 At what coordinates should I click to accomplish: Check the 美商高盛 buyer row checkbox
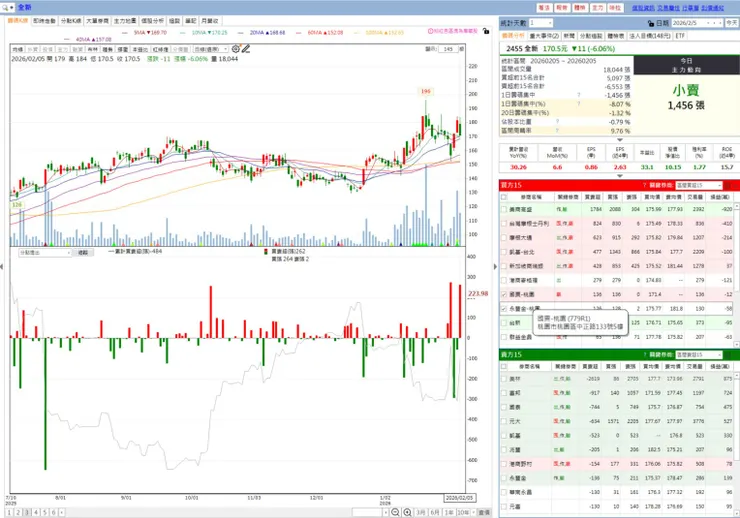[504, 209]
